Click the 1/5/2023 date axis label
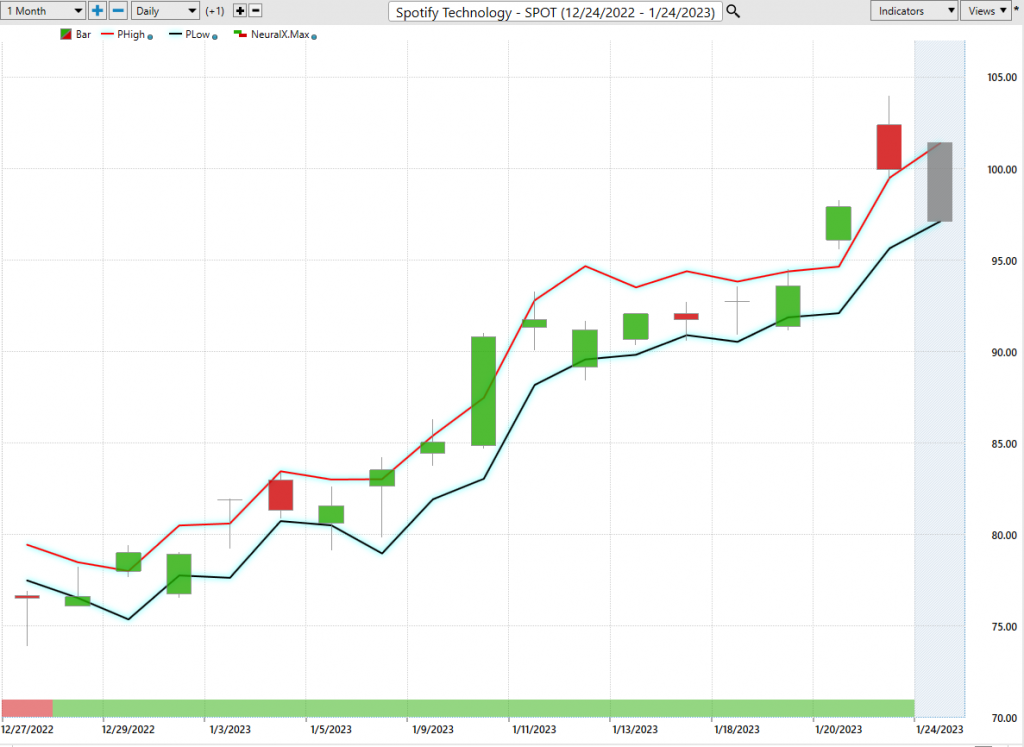Image resolution: width=1024 pixels, height=747 pixels. coord(330,729)
